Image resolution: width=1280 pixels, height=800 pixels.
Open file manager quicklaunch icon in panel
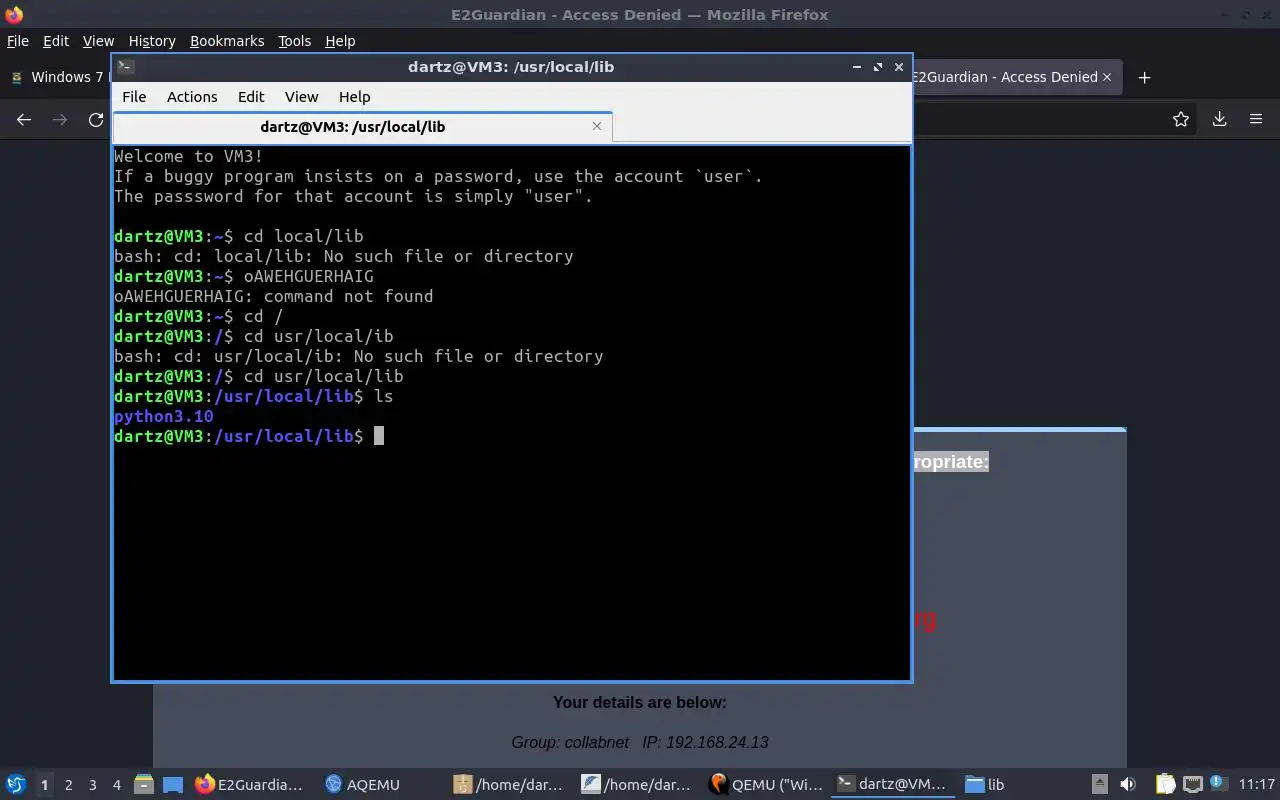(143, 785)
